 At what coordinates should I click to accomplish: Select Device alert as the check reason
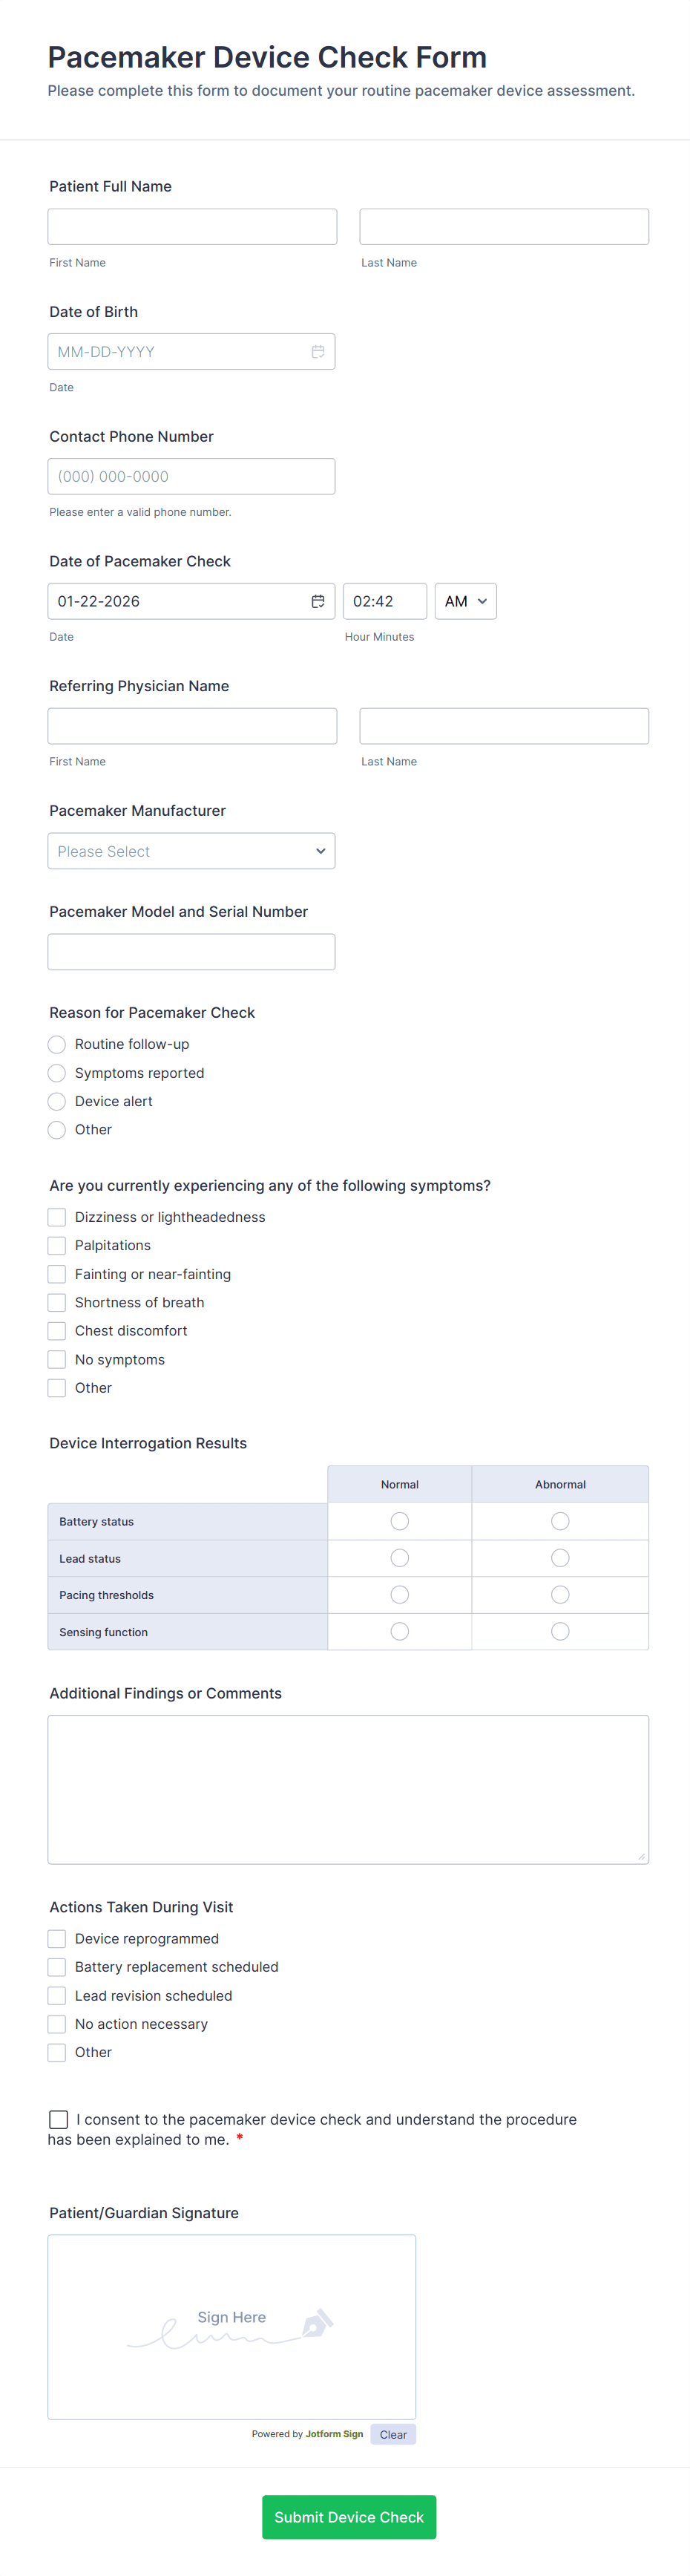[57, 1101]
